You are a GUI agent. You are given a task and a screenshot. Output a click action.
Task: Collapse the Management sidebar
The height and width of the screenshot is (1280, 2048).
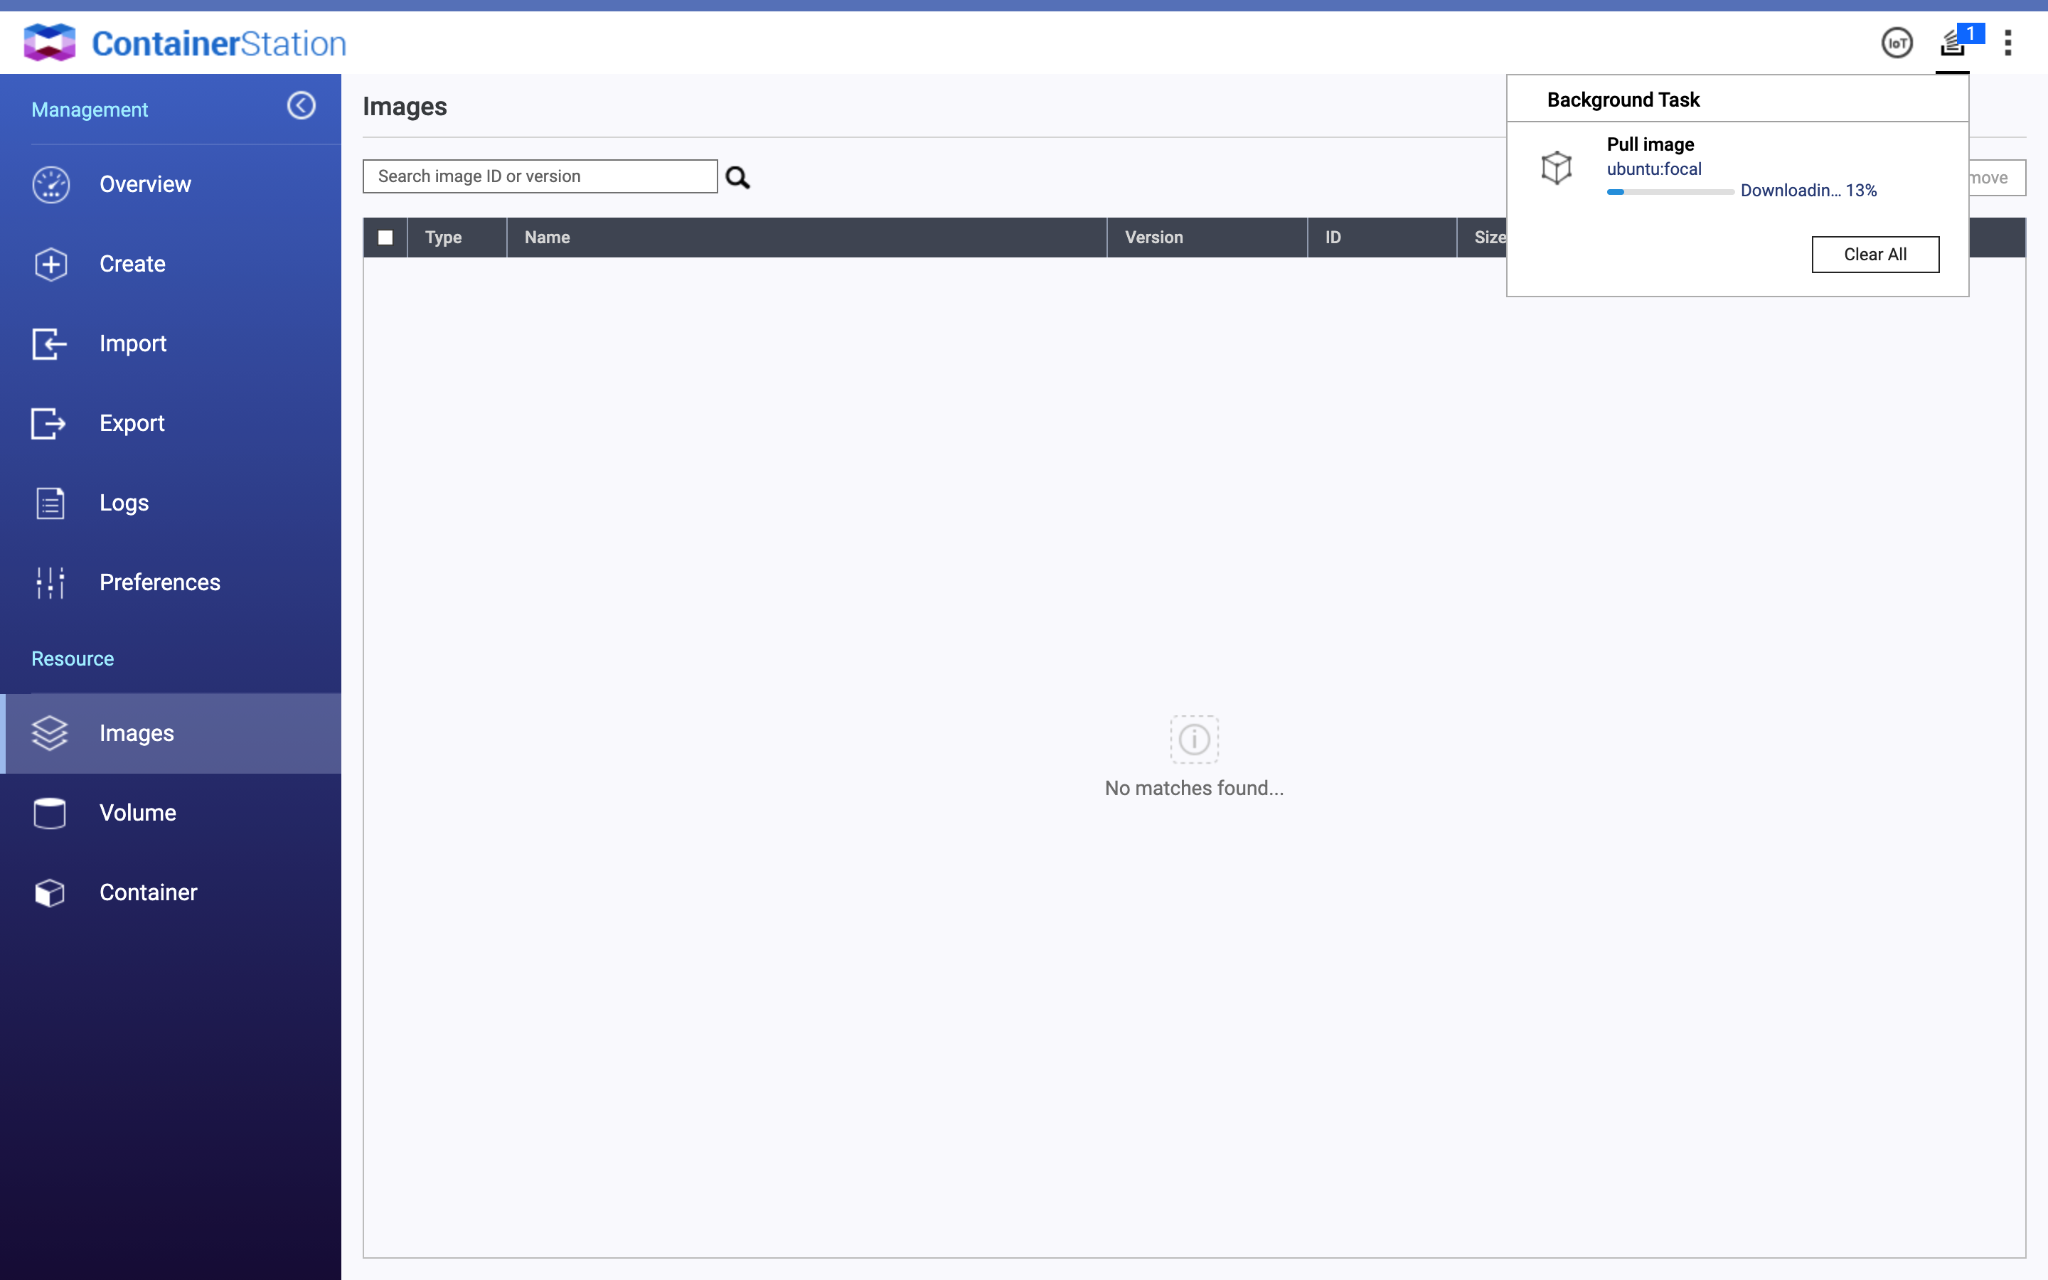(301, 106)
